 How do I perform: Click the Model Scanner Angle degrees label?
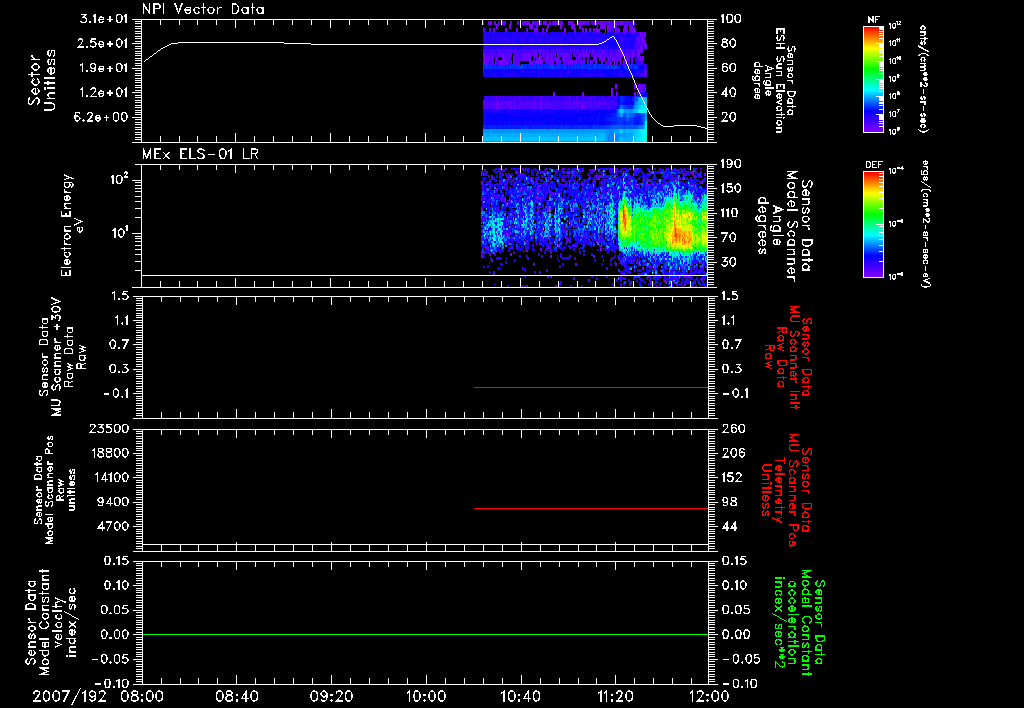tap(784, 226)
